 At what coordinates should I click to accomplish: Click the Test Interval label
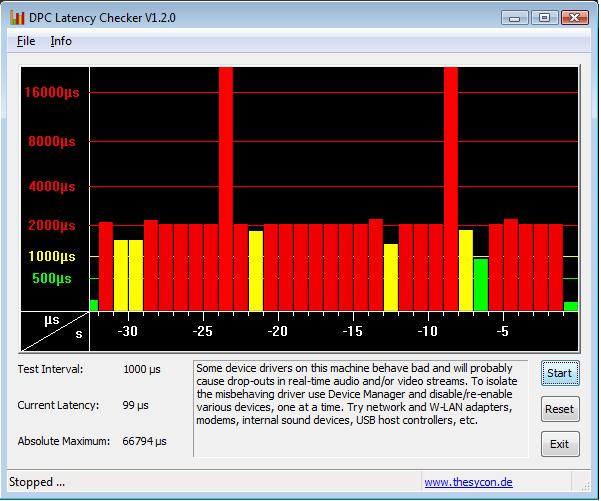(x=50, y=369)
